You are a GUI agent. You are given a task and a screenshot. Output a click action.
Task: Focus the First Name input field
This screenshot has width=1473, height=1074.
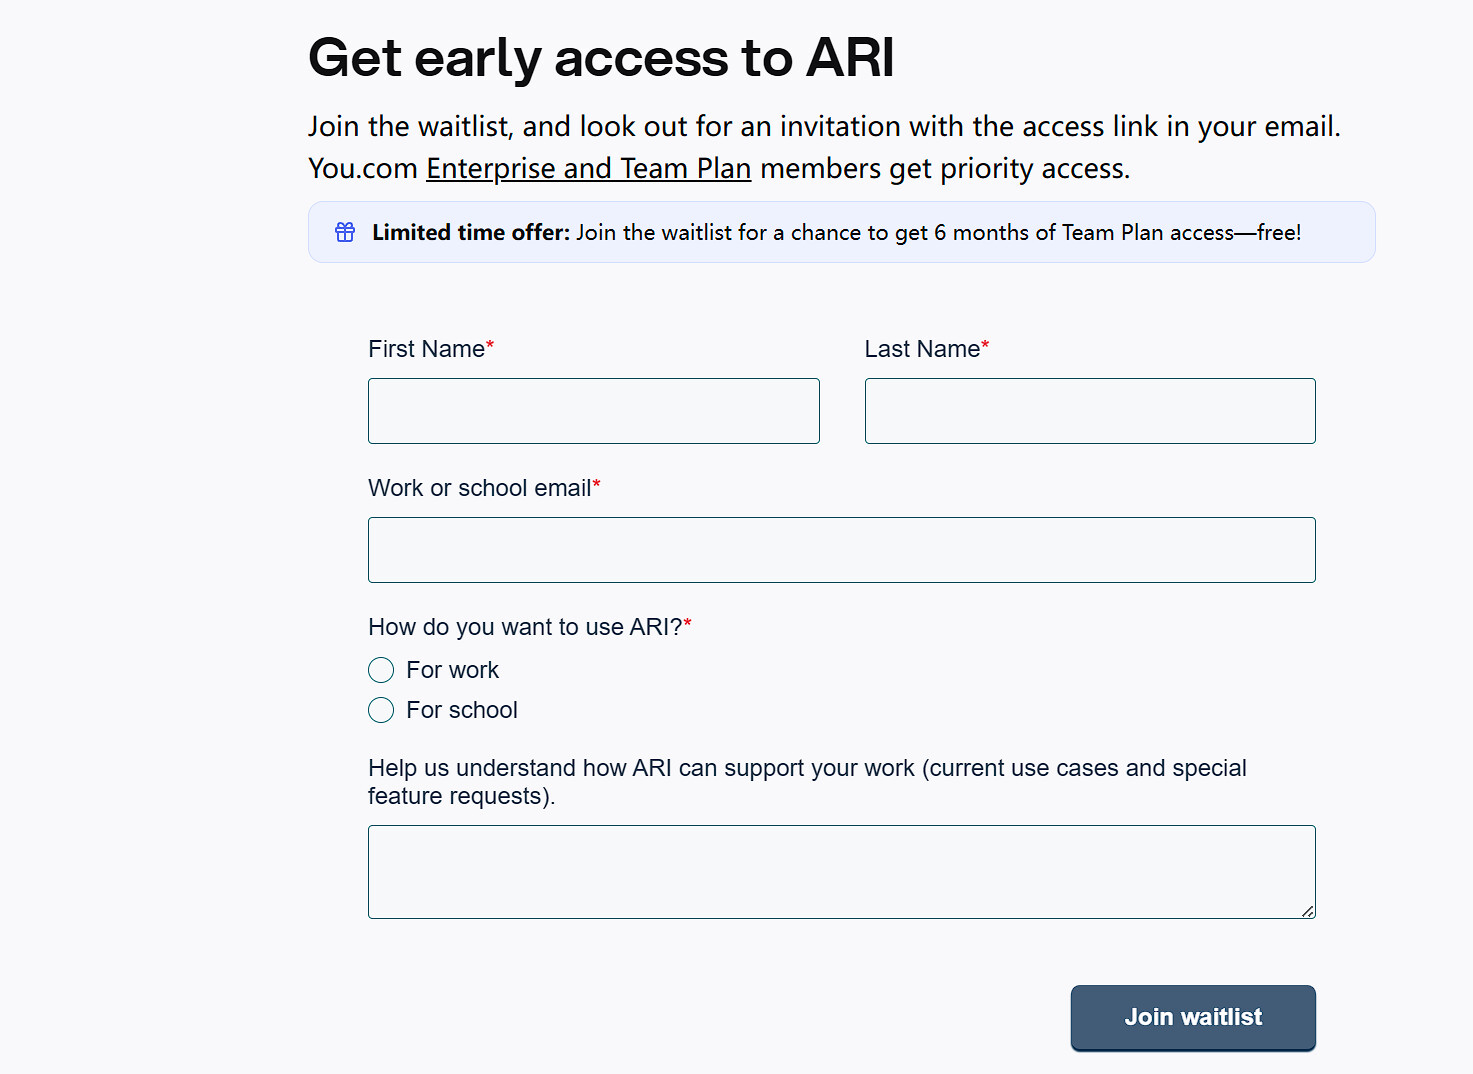tap(593, 411)
